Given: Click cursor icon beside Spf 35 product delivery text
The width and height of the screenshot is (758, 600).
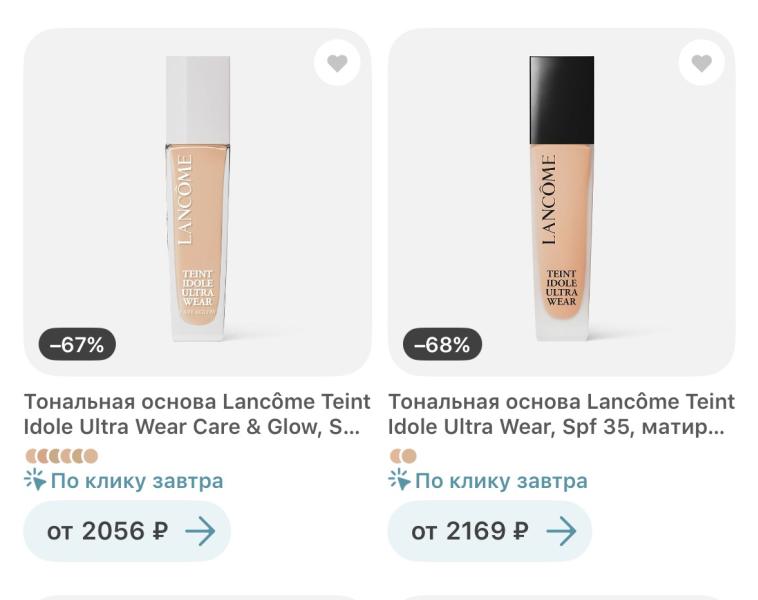Looking at the screenshot, I should [x=400, y=480].
